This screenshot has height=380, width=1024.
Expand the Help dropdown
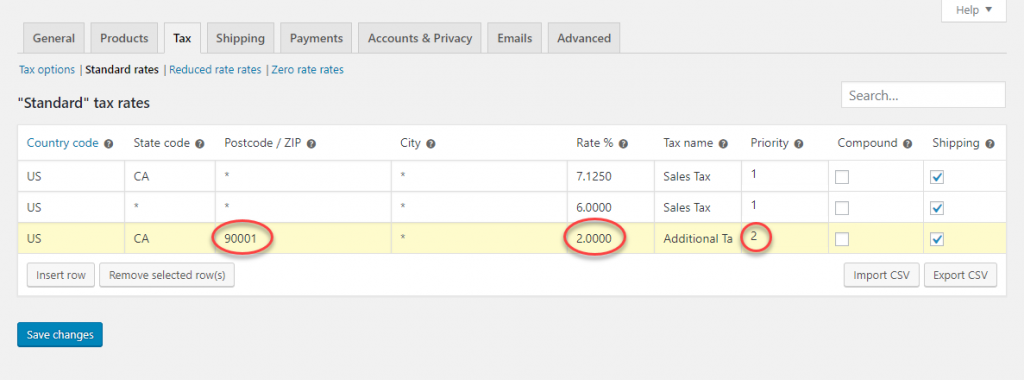[974, 10]
